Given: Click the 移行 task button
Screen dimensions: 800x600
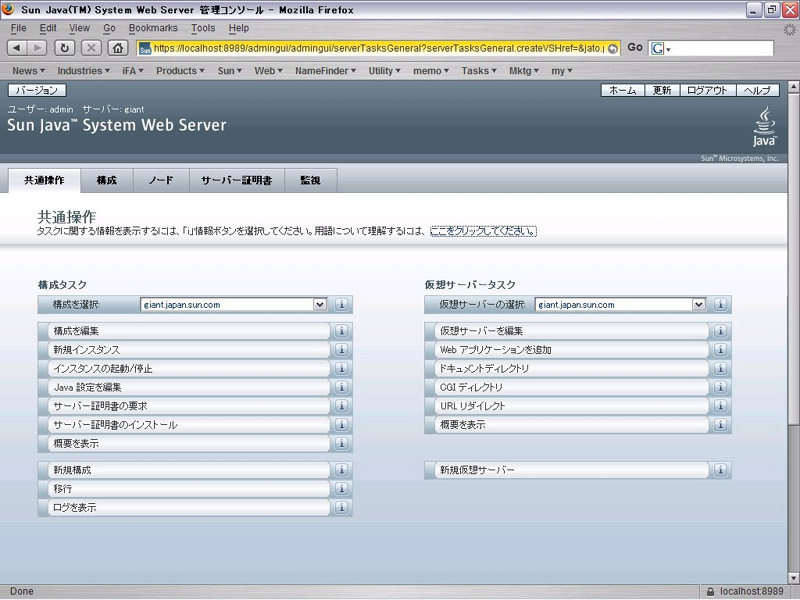Looking at the screenshot, I should pos(189,489).
